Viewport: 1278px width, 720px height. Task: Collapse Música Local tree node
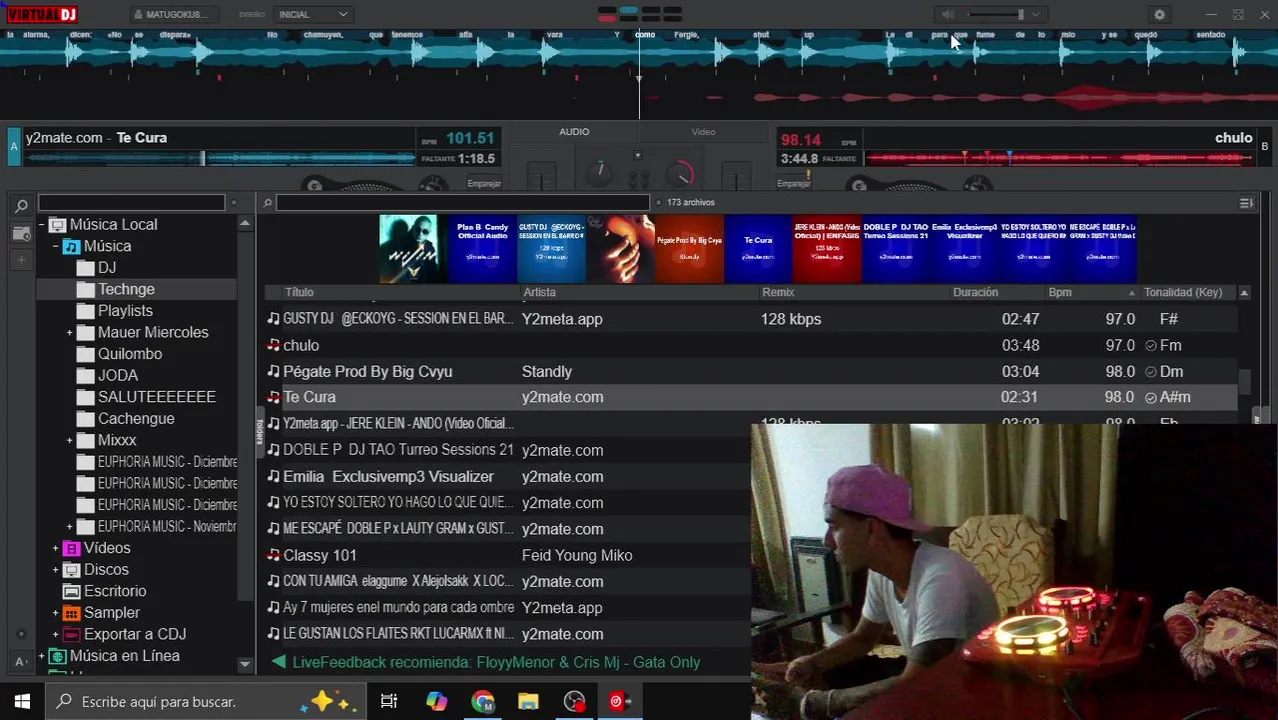(41, 225)
